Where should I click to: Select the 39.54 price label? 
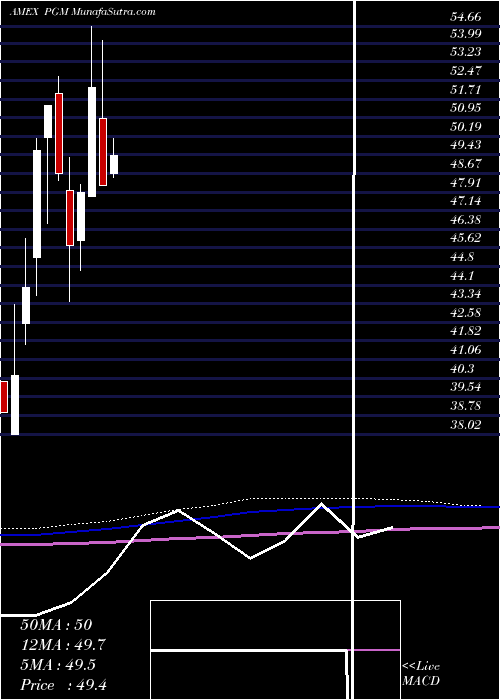pyautogui.click(x=466, y=387)
